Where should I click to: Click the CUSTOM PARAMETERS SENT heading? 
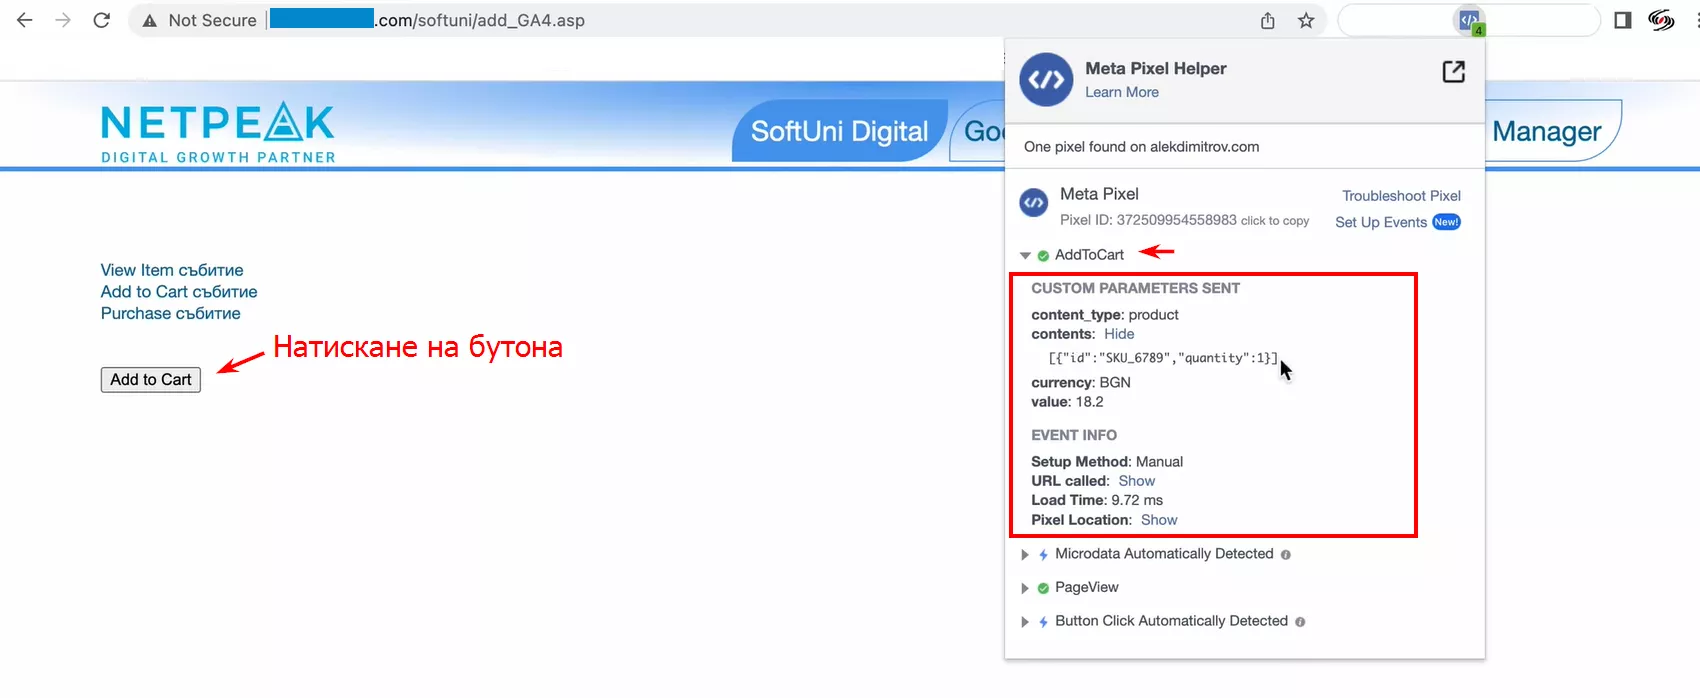coord(1135,288)
